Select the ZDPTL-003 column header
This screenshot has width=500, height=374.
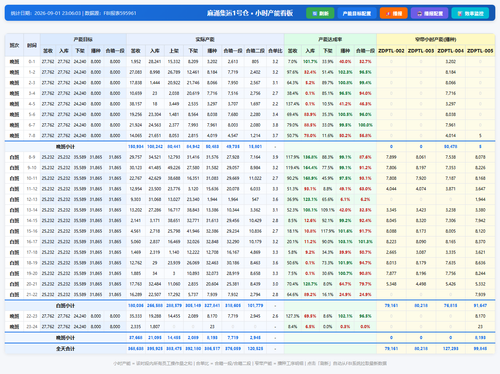[x=421, y=51]
